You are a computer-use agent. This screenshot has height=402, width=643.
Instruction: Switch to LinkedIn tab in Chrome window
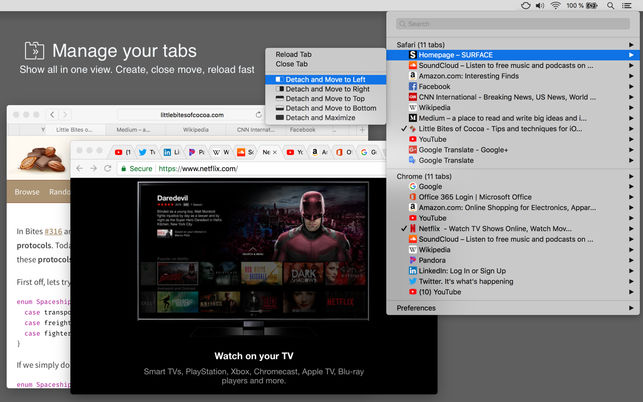pyautogui.click(x=171, y=152)
